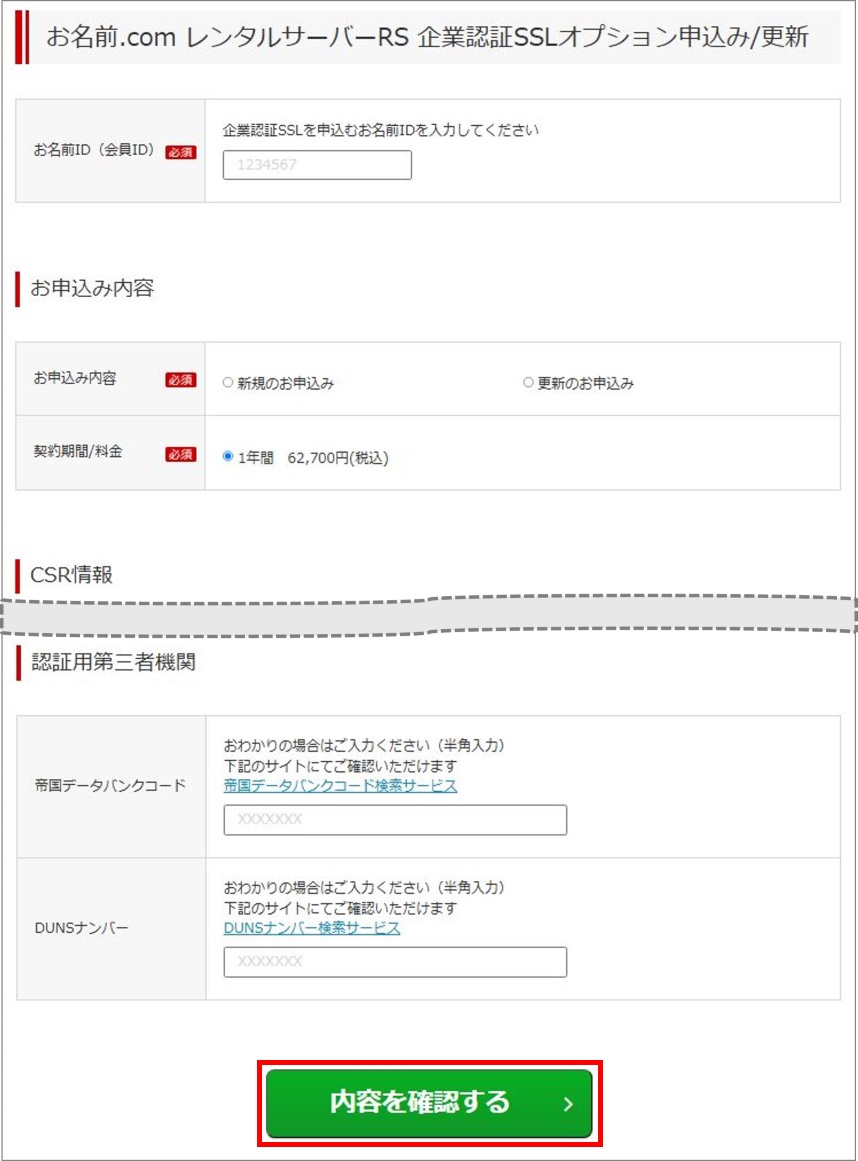Focus the 帝国データバンクコード text field
Screen dimensions: 858x1161
(x=395, y=820)
